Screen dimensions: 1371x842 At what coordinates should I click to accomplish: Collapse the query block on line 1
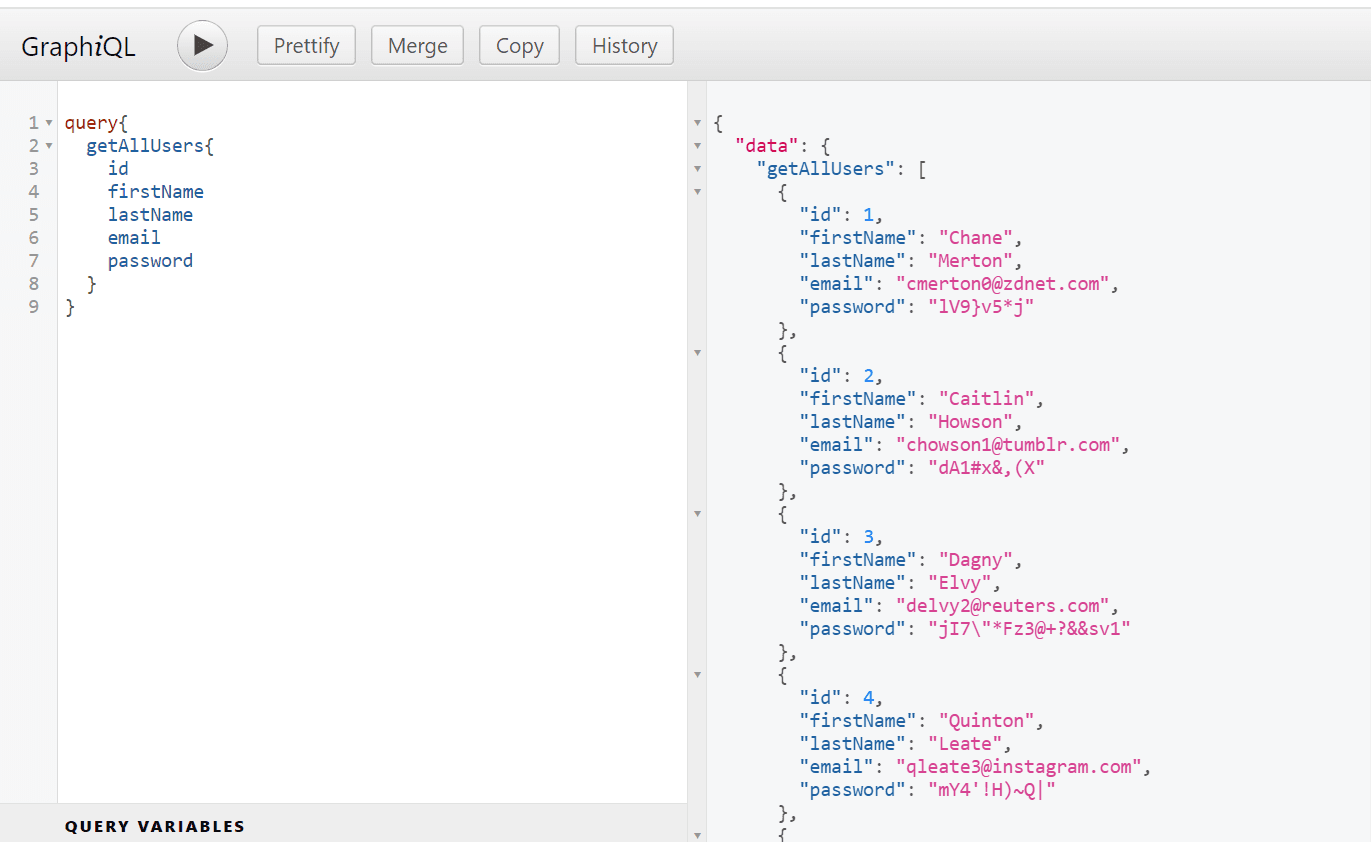coord(48,122)
